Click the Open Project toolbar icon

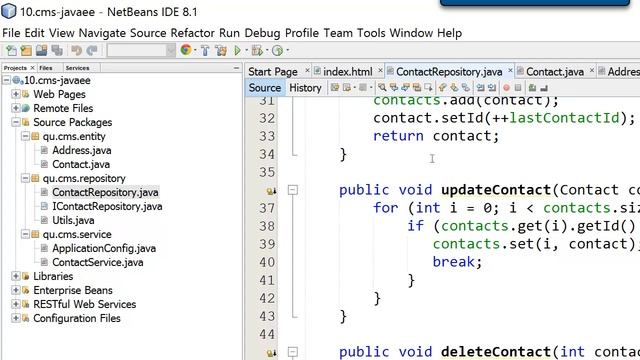click(41, 50)
